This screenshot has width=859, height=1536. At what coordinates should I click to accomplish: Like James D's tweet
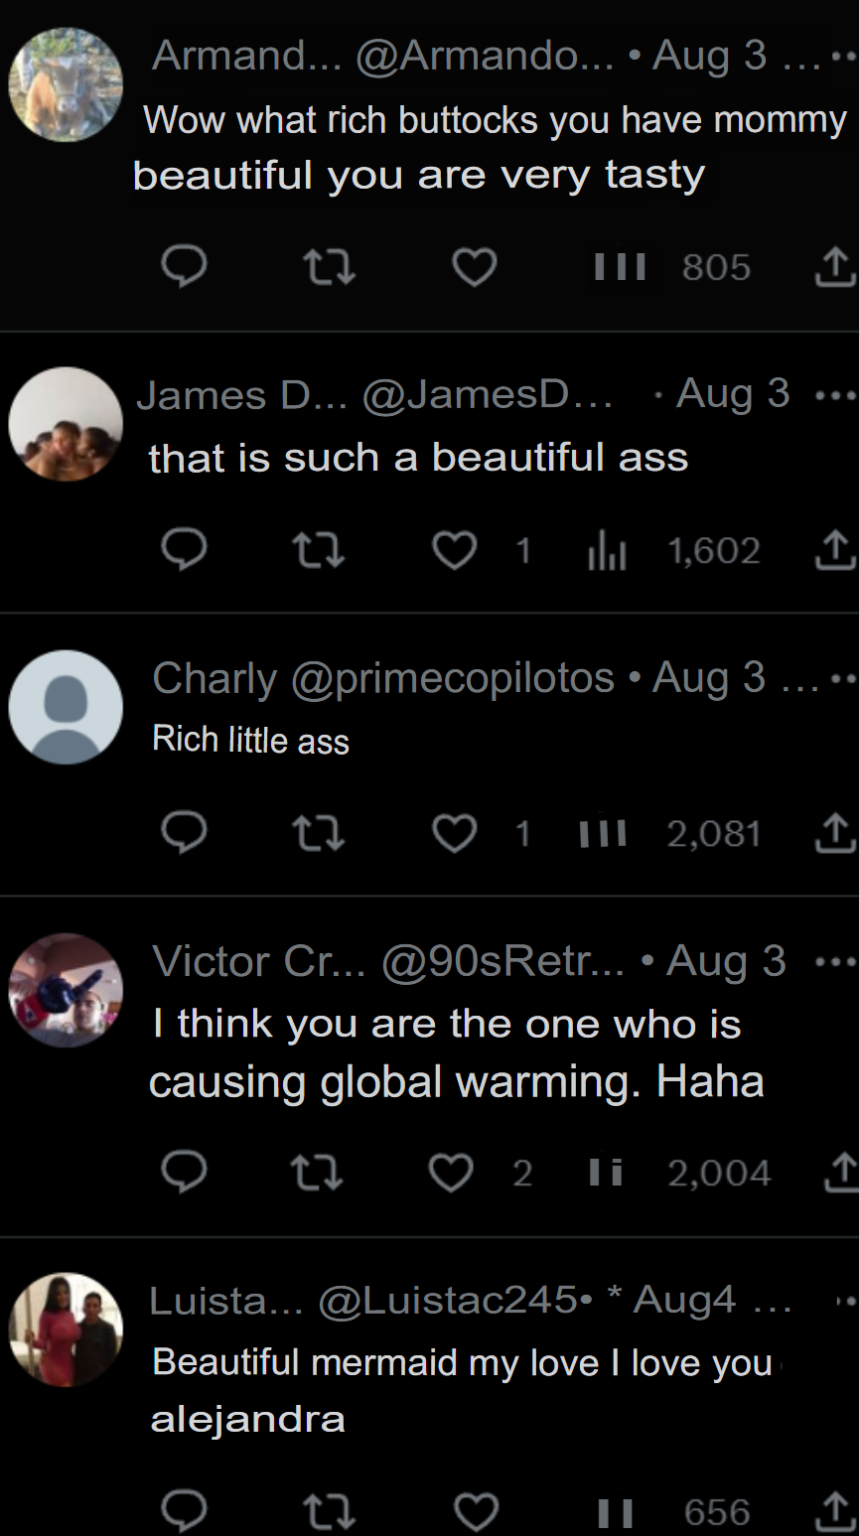point(454,550)
